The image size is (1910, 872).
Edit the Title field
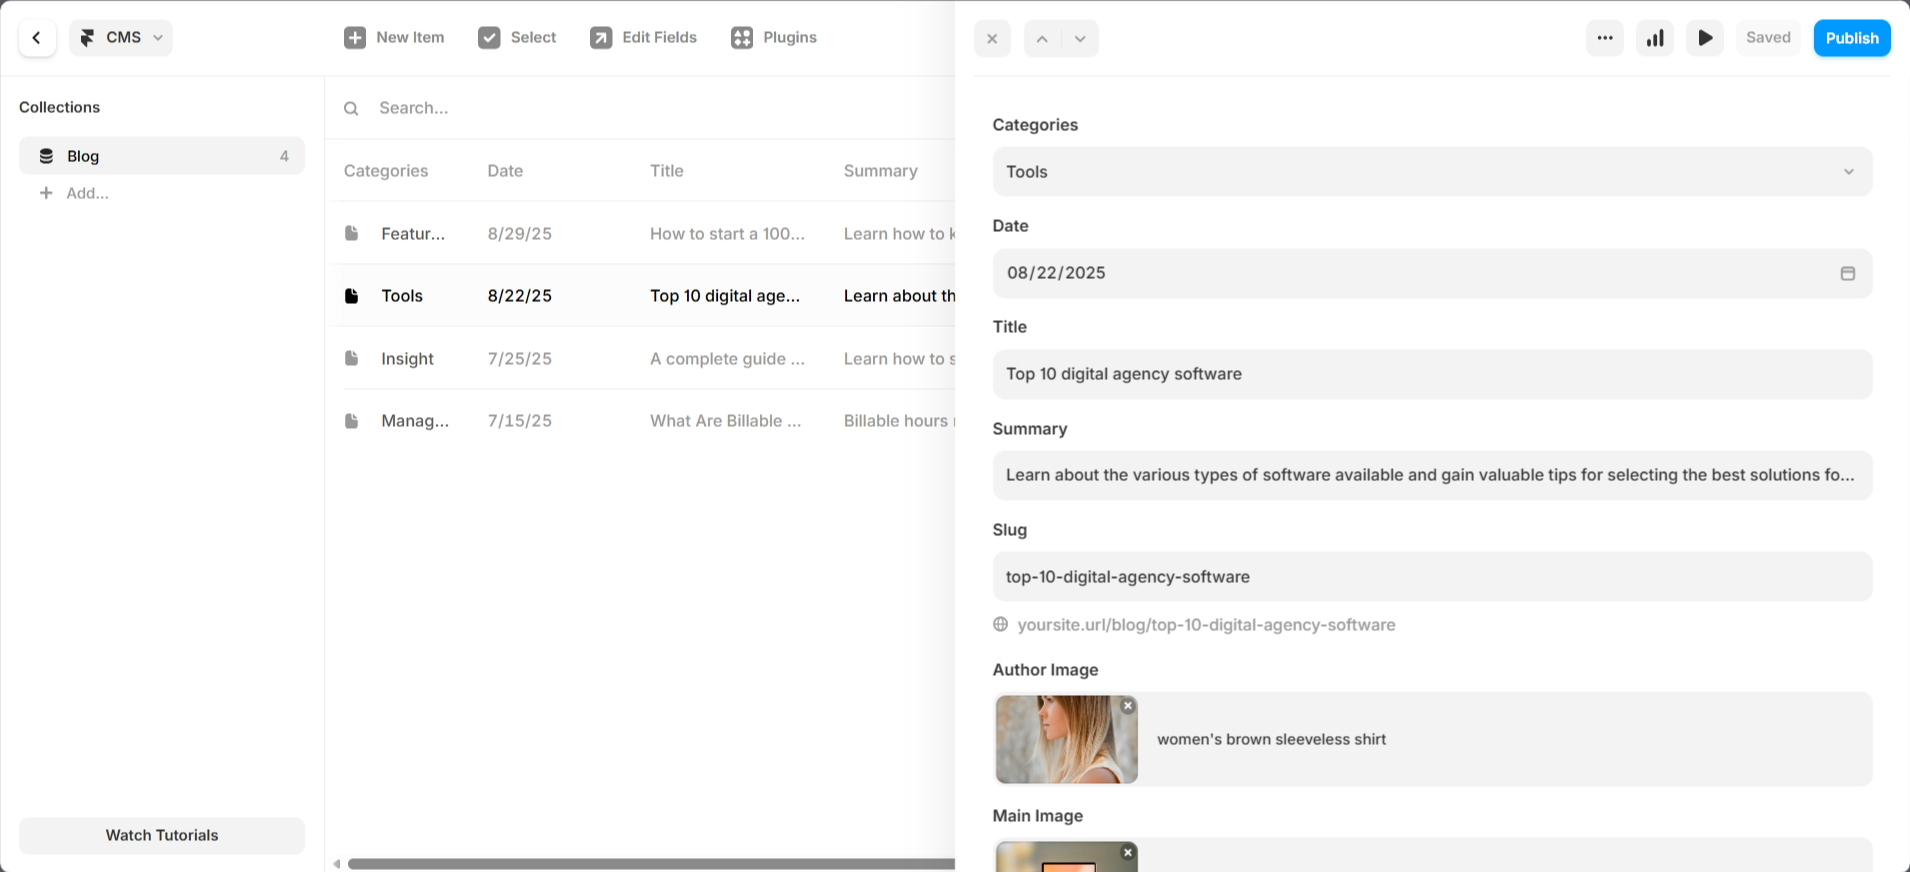(x=1432, y=374)
